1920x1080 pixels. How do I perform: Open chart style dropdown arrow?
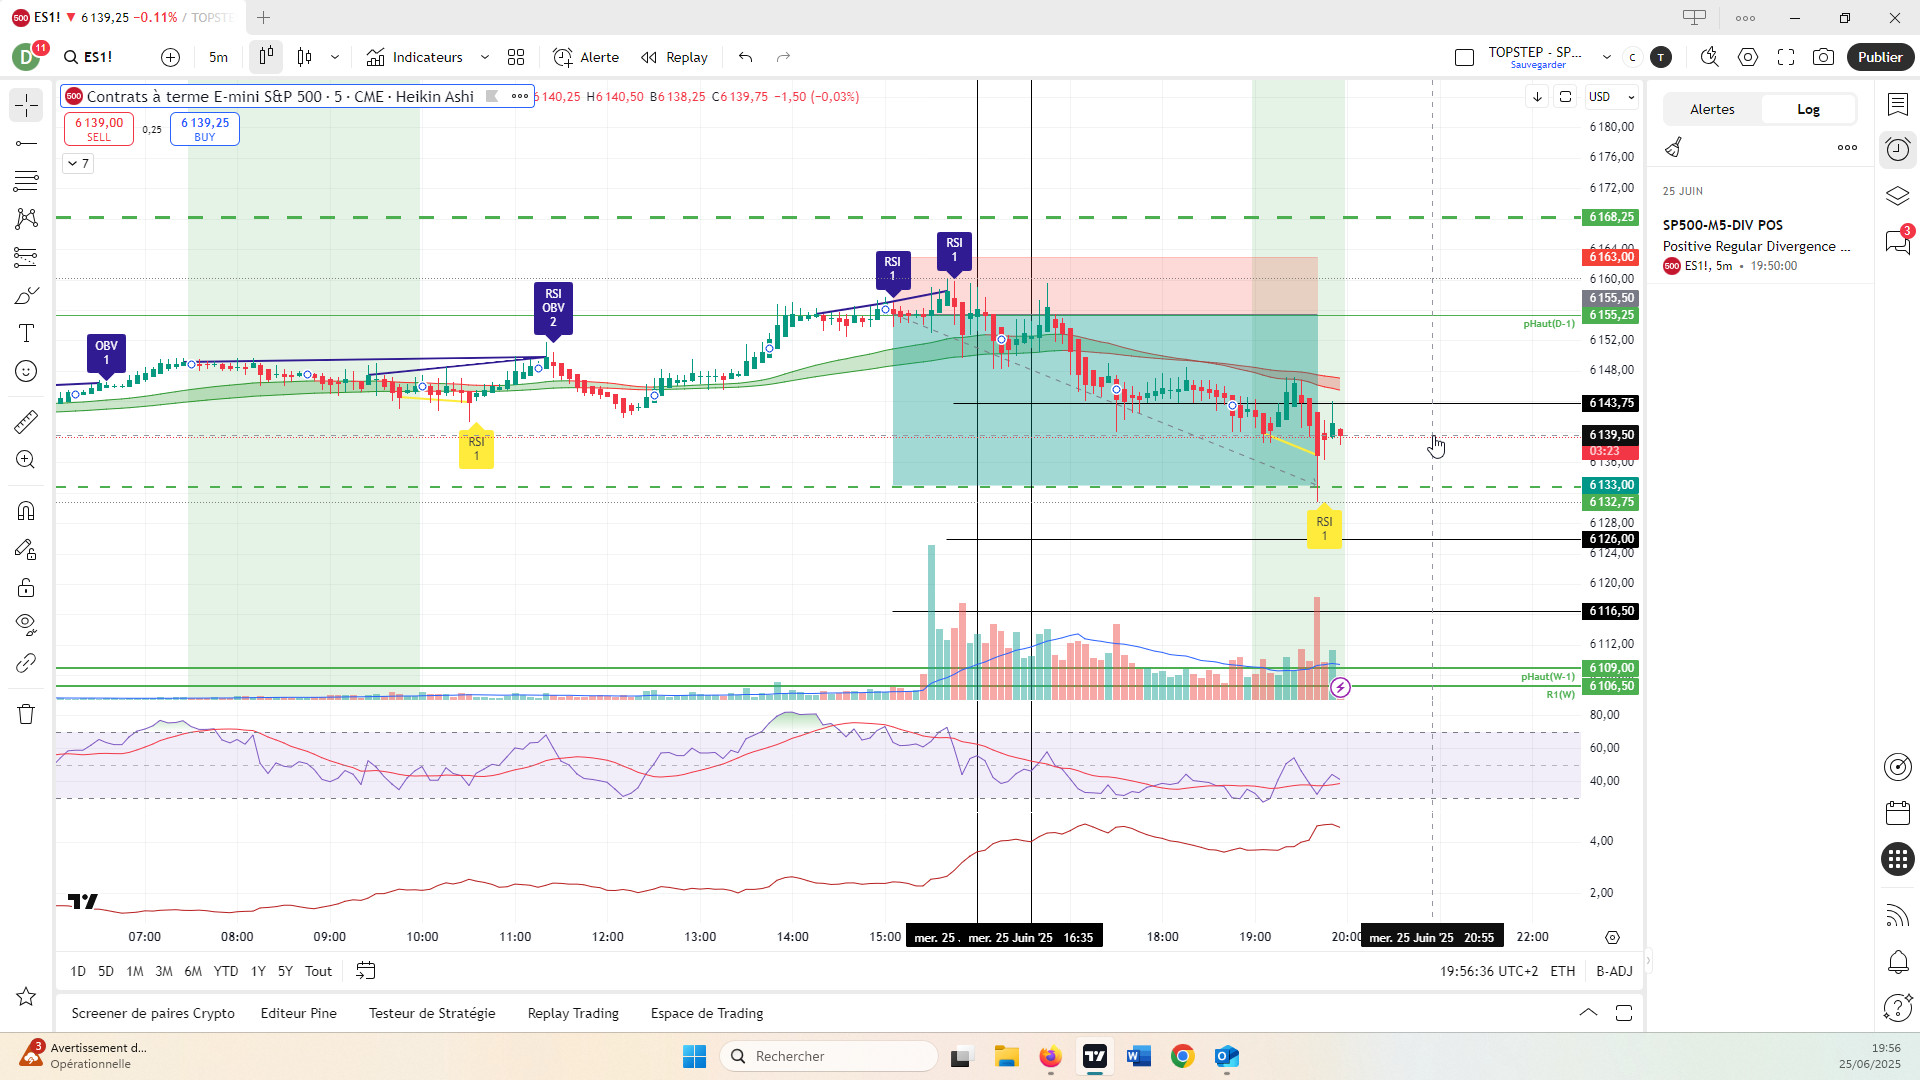tap(335, 57)
